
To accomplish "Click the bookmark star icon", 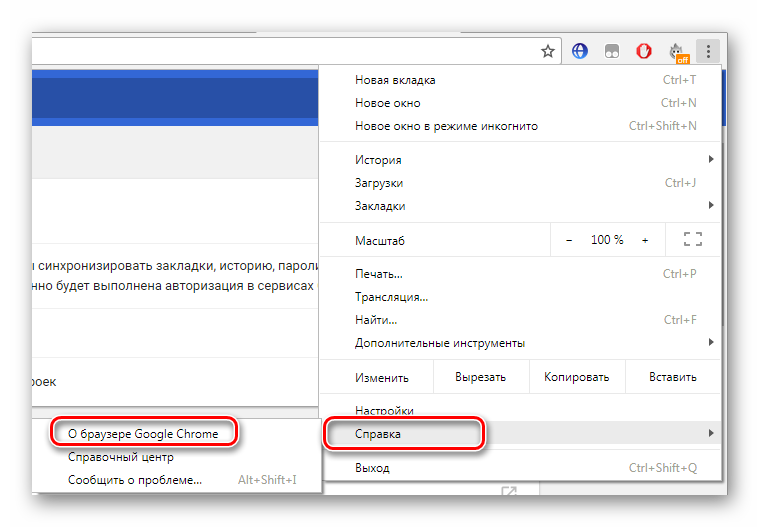I will coord(548,51).
